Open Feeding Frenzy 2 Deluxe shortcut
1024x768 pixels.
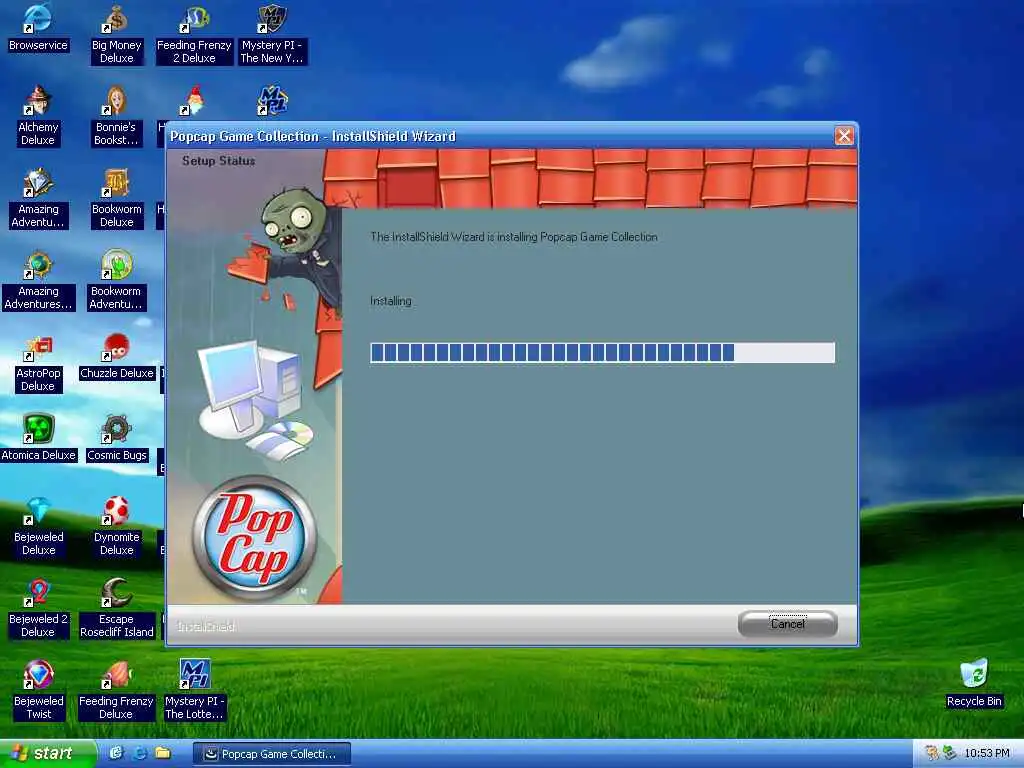(x=194, y=35)
